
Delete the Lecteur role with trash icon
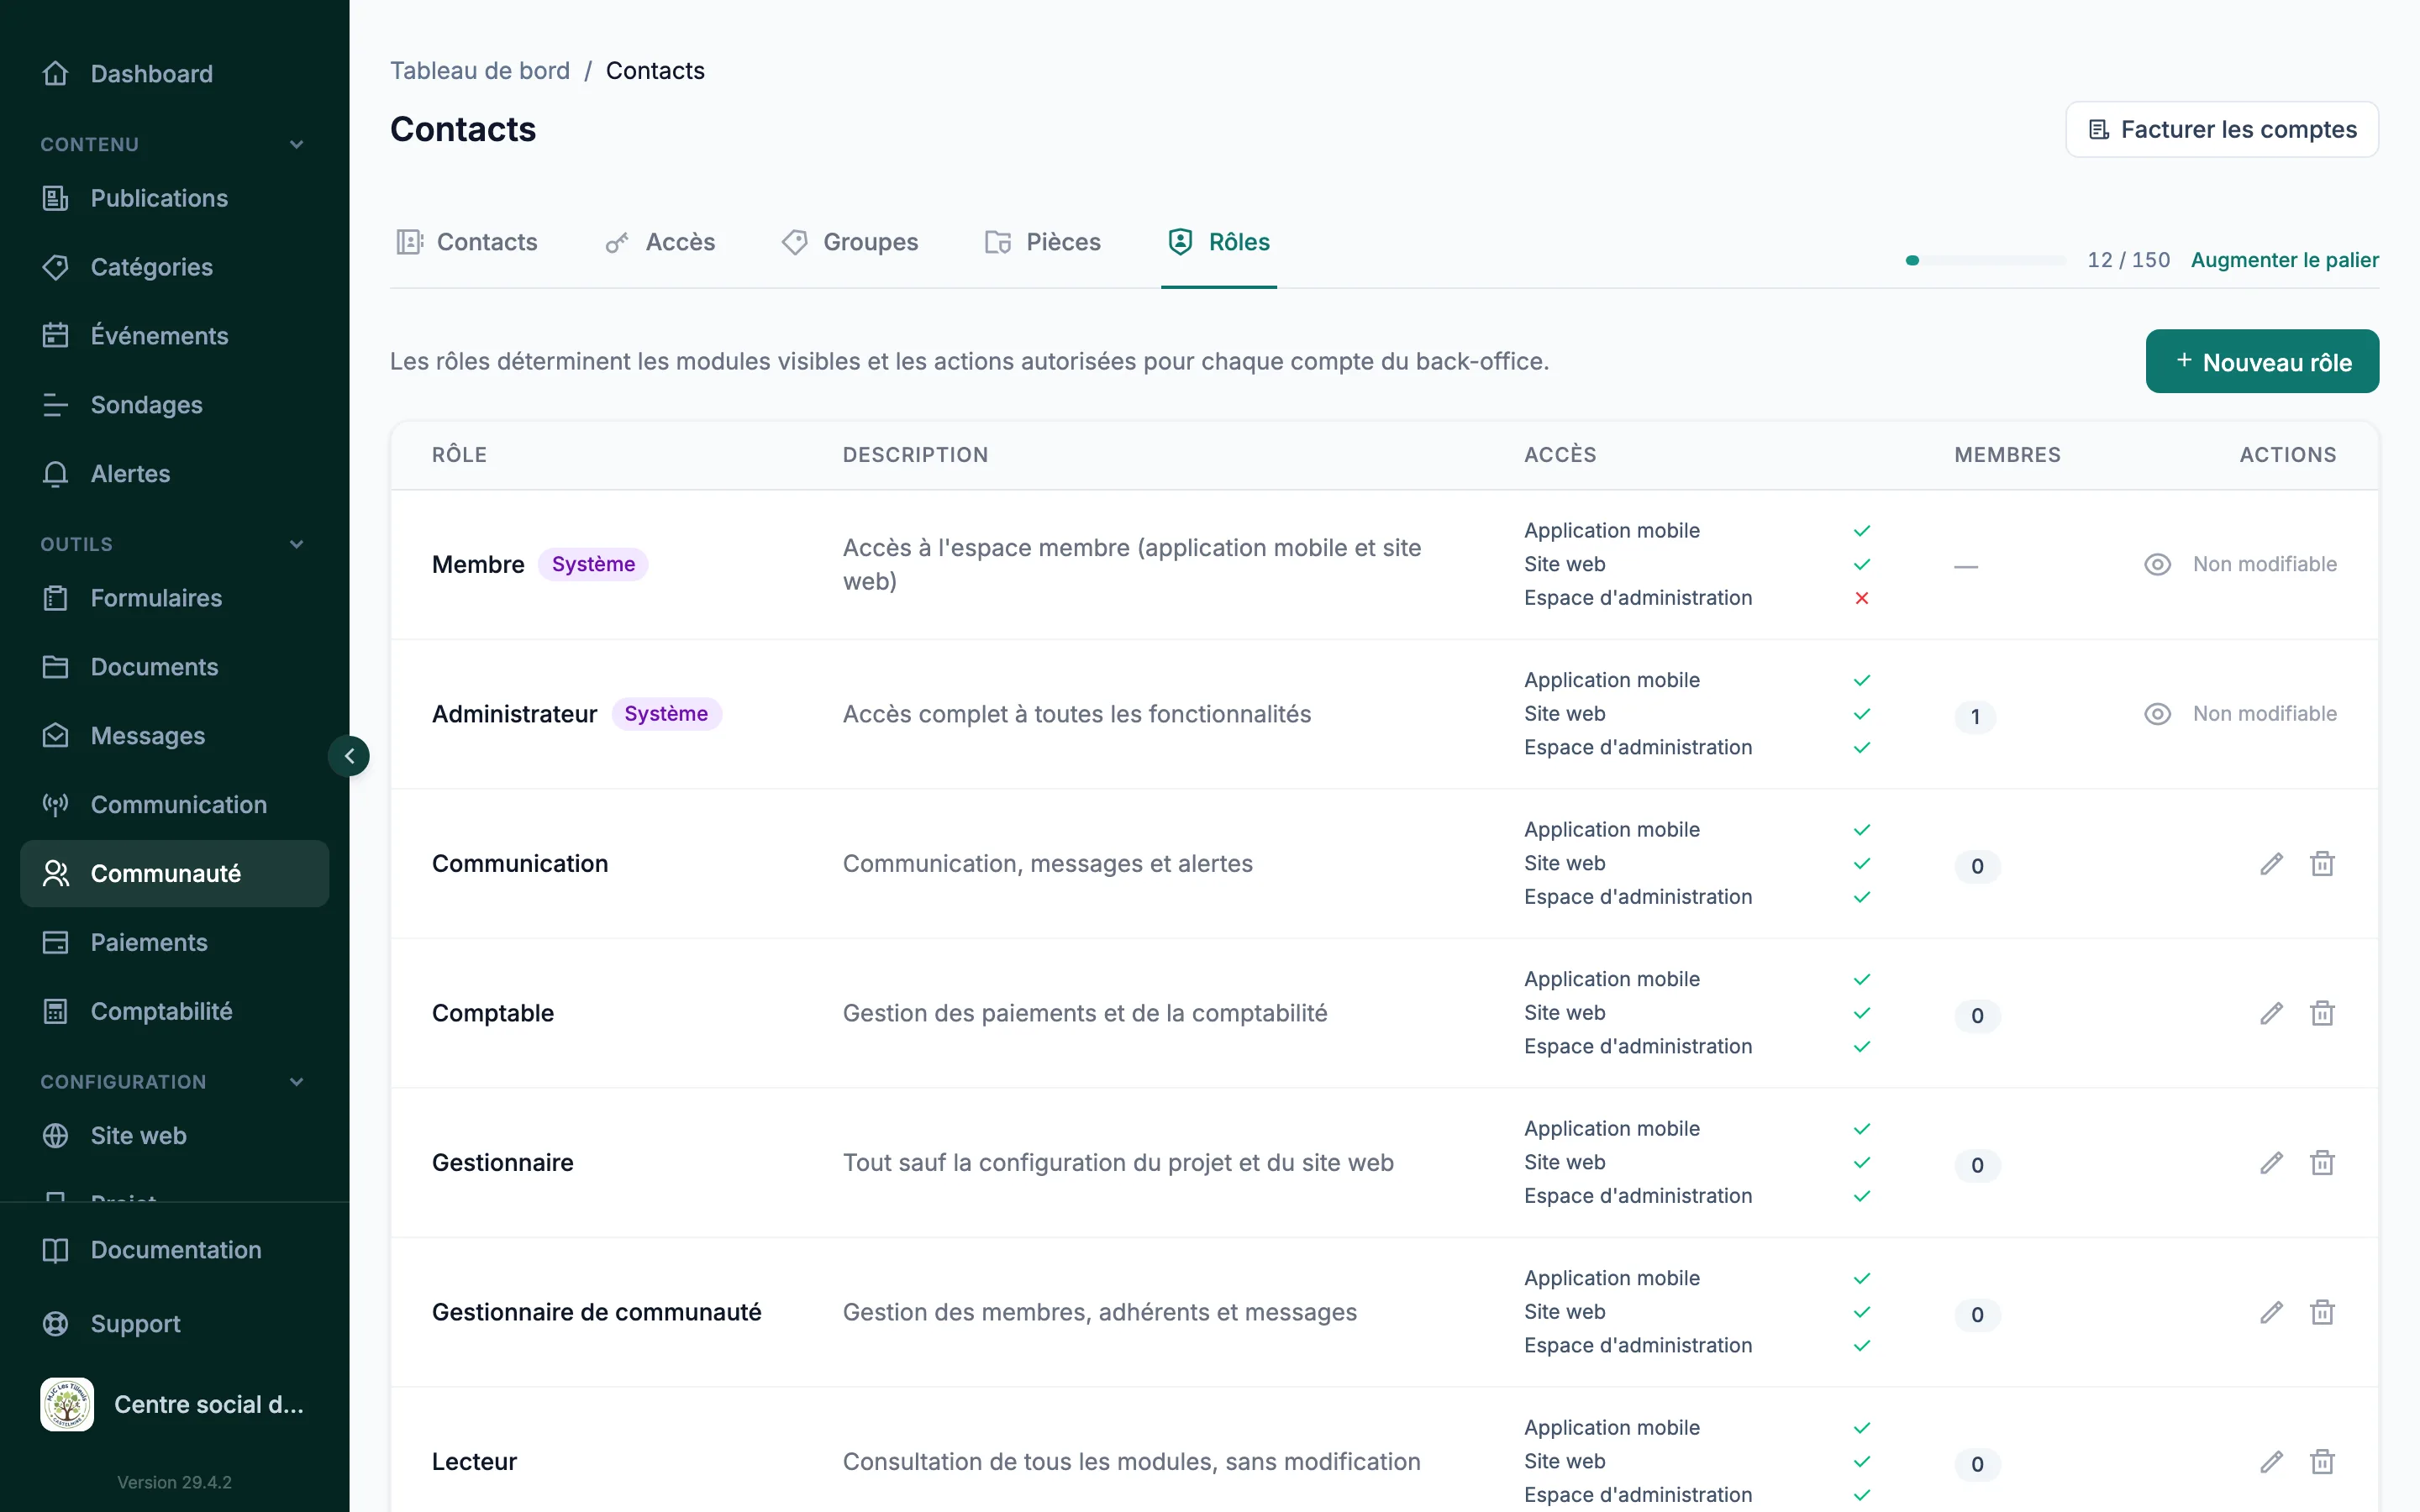coord(2322,1462)
